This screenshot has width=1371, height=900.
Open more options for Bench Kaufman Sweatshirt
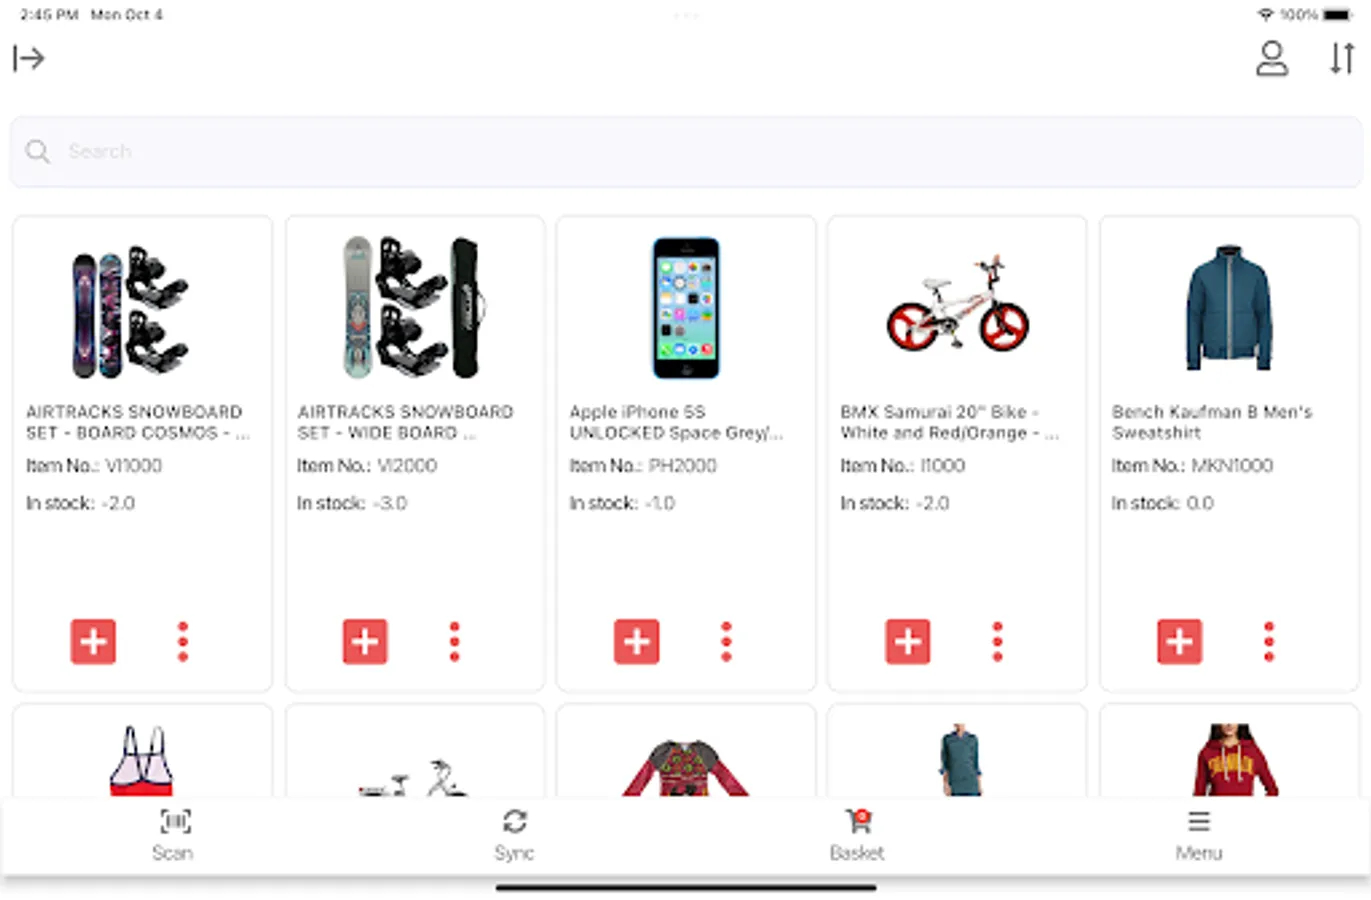click(x=1269, y=641)
